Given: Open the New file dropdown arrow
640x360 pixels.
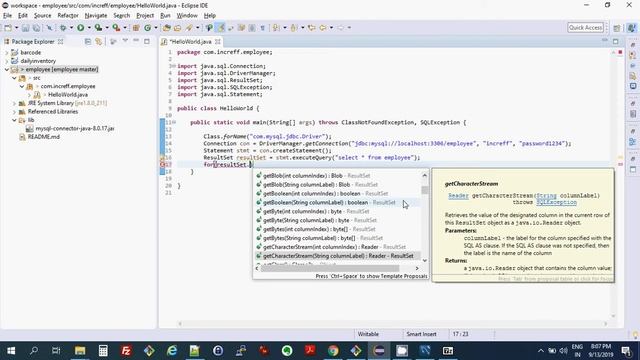Looking at the screenshot, I should pyautogui.click(x=16, y=28).
